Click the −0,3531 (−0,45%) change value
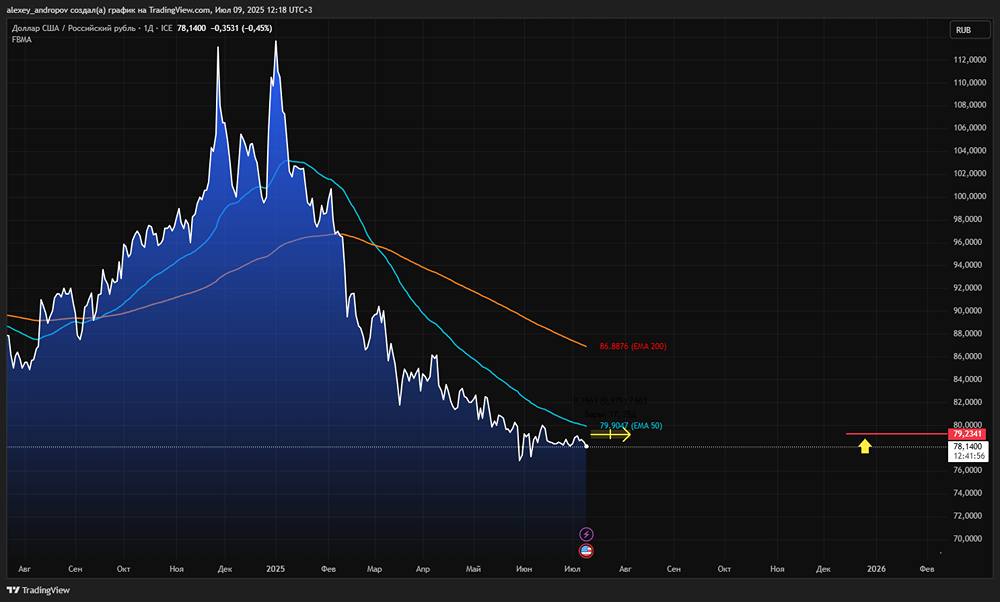1000x602 pixels. pos(242,28)
